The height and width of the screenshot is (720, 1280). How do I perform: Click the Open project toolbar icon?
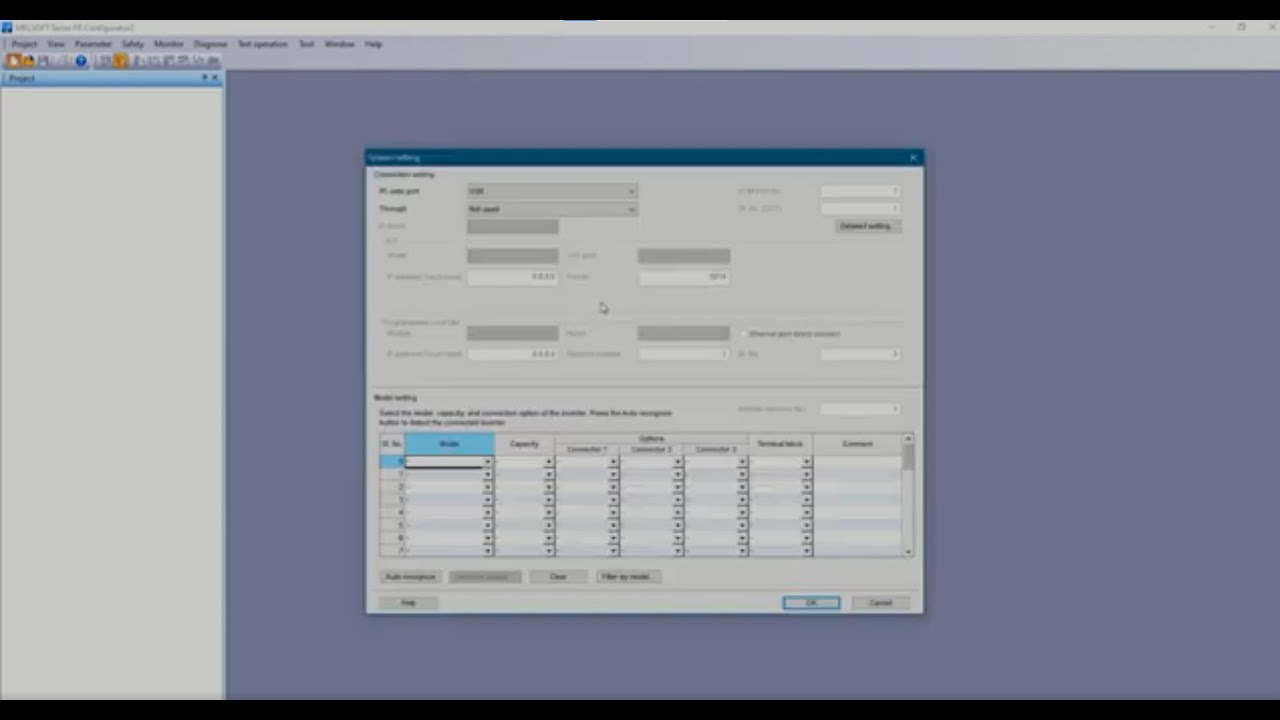click(x=29, y=61)
